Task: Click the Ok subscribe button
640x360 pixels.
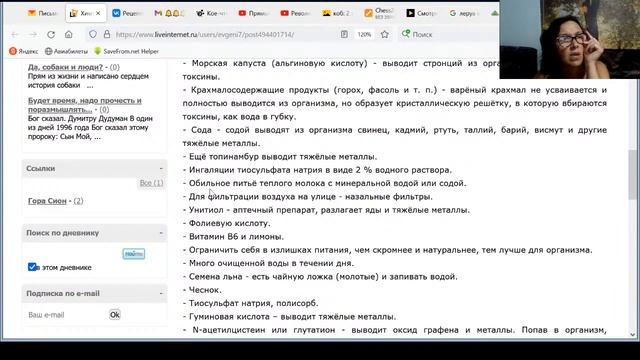Action: click(115, 315)
